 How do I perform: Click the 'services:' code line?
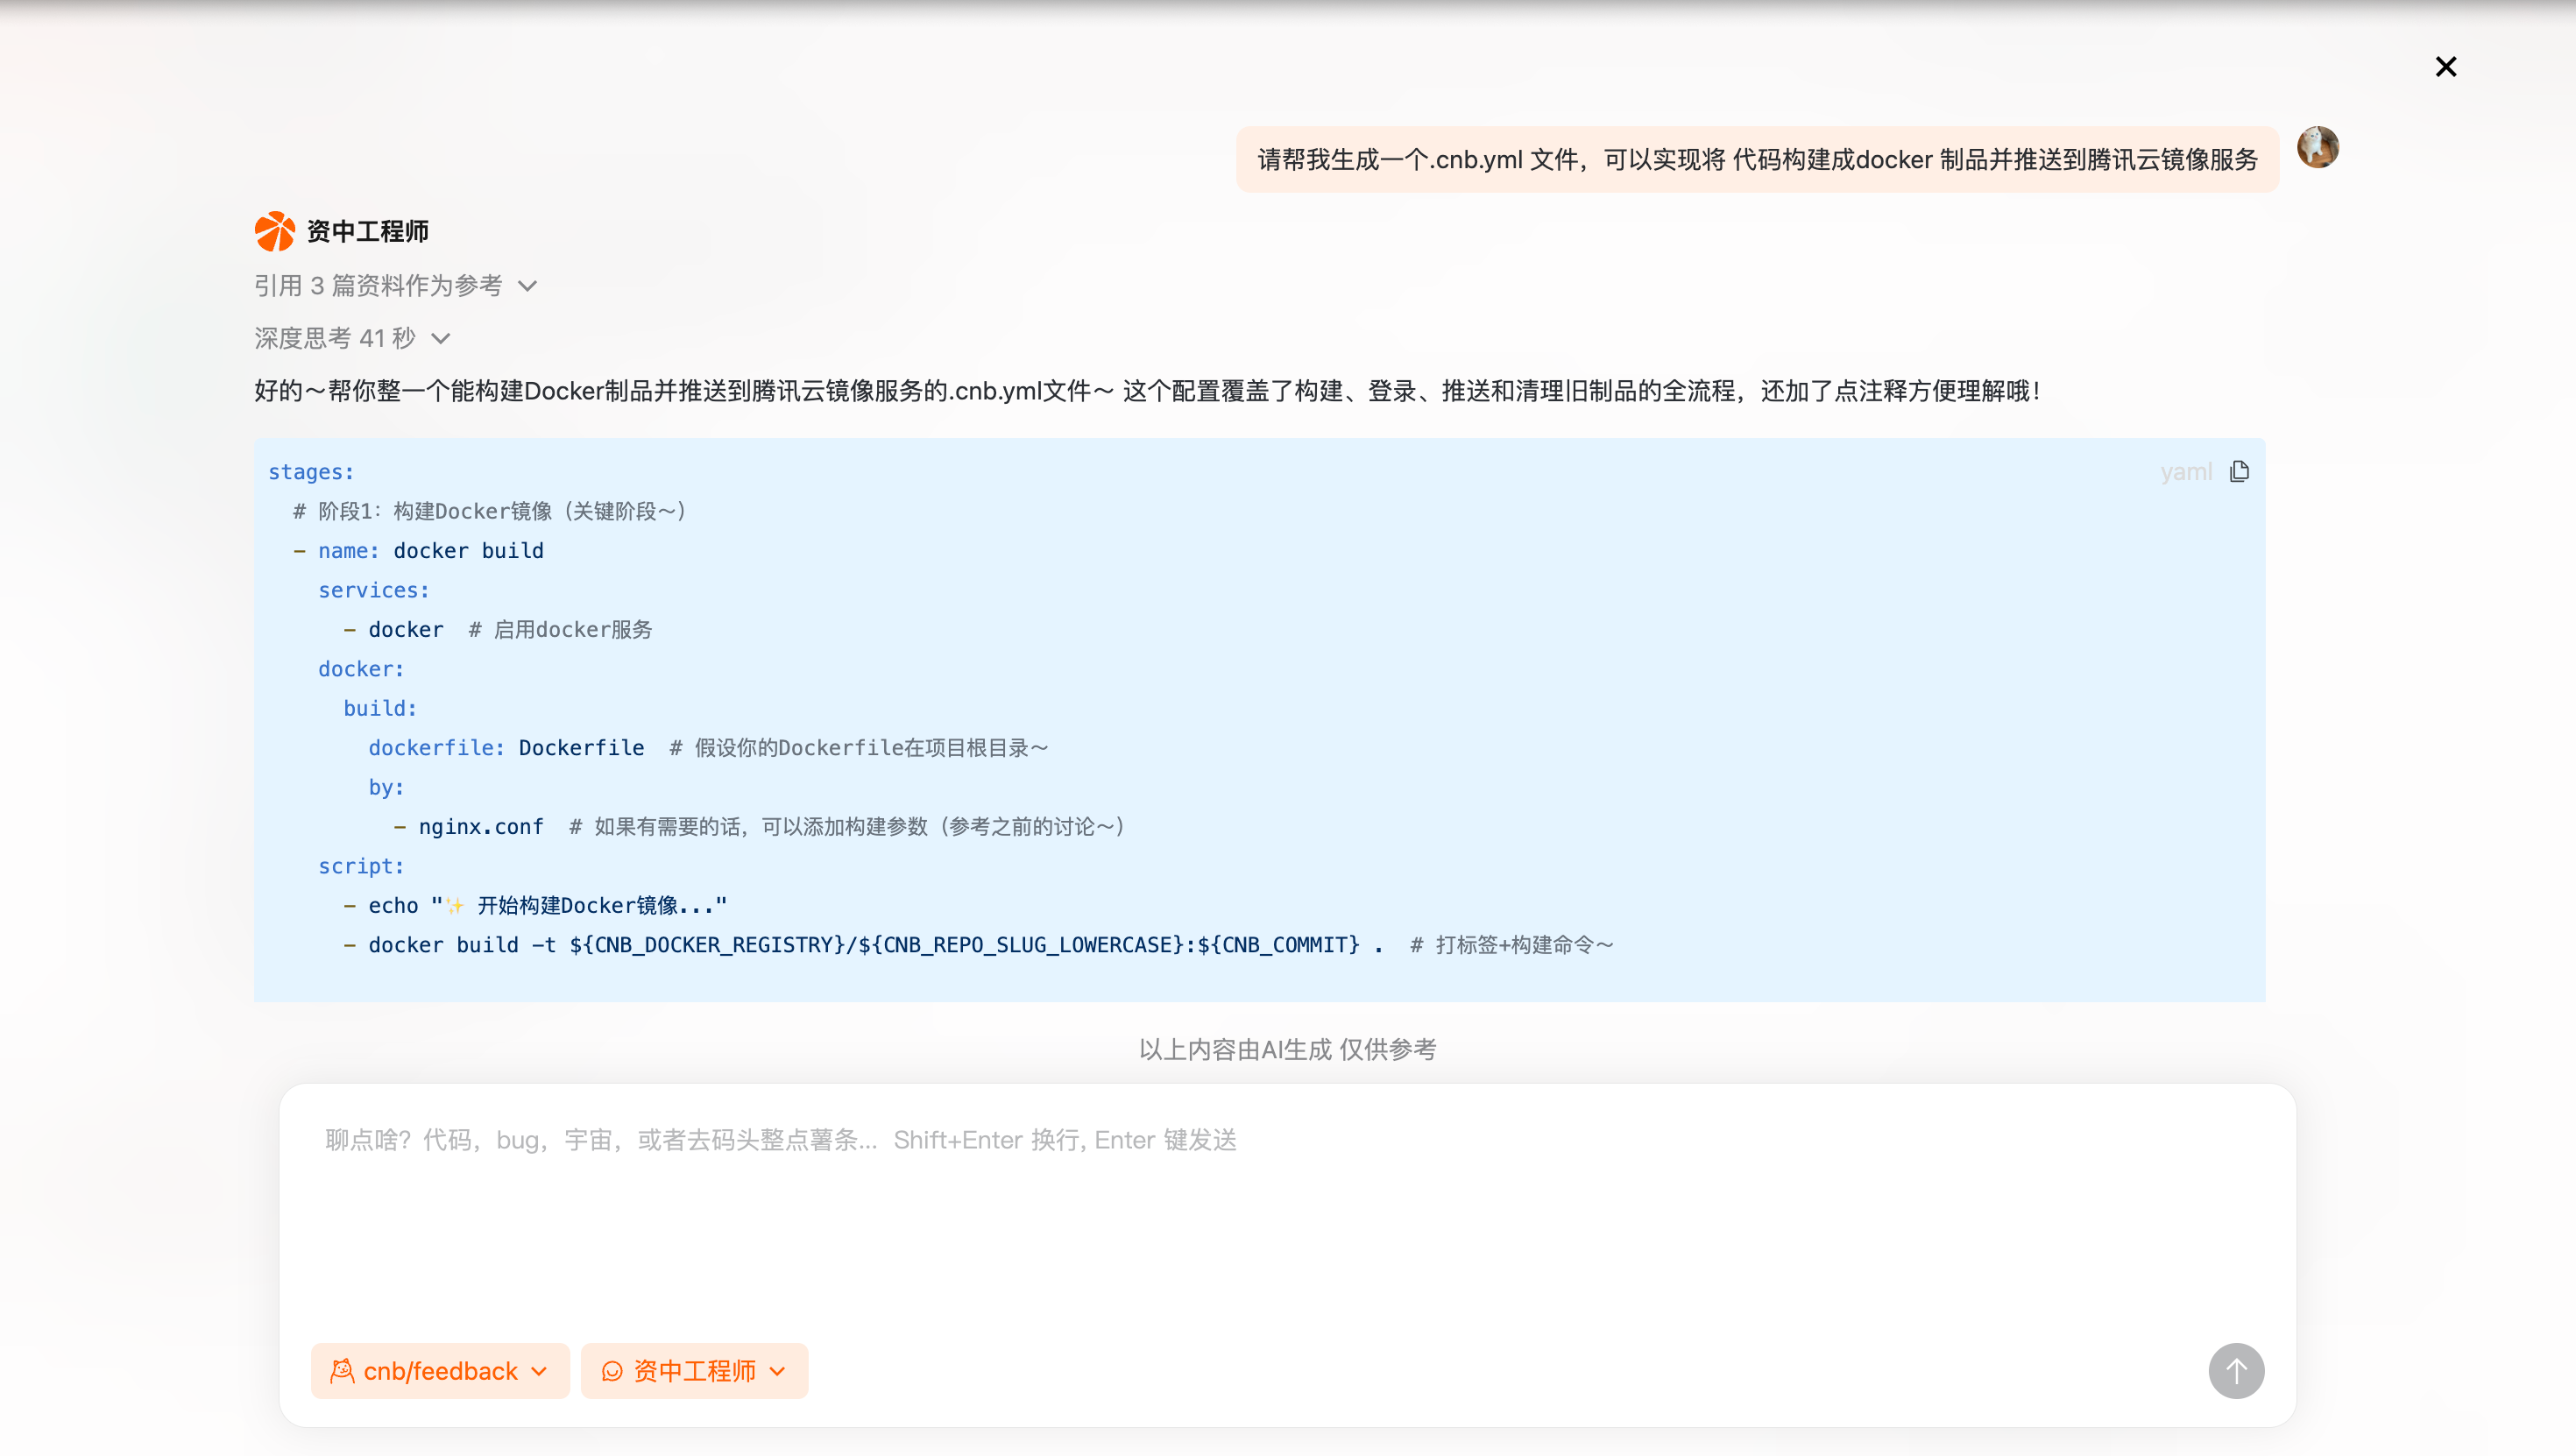click(x=374, y=590)
